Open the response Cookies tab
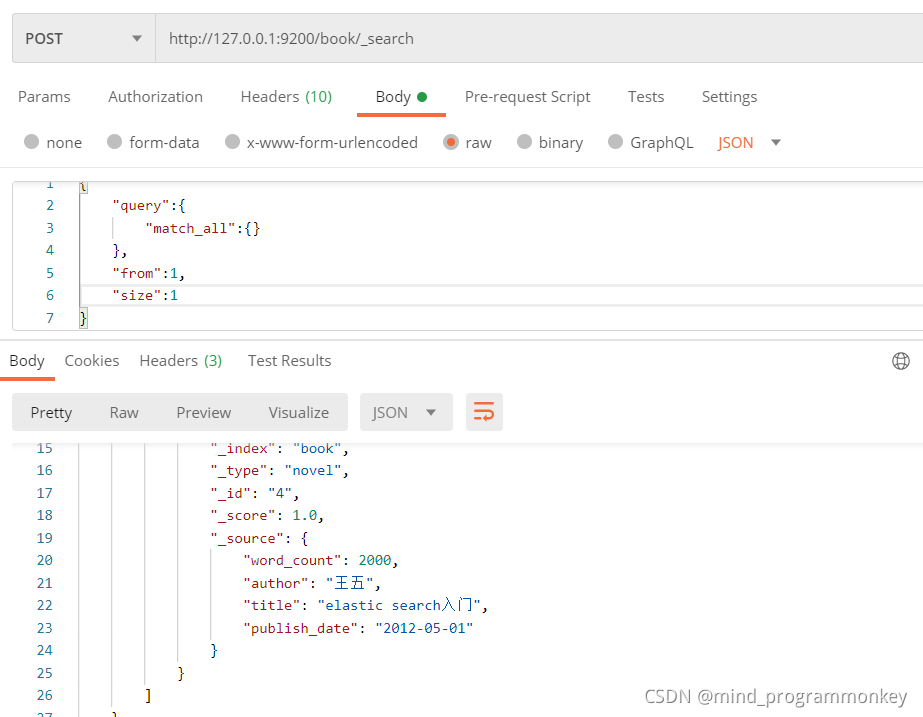923x717 pixels. (92, 361)
